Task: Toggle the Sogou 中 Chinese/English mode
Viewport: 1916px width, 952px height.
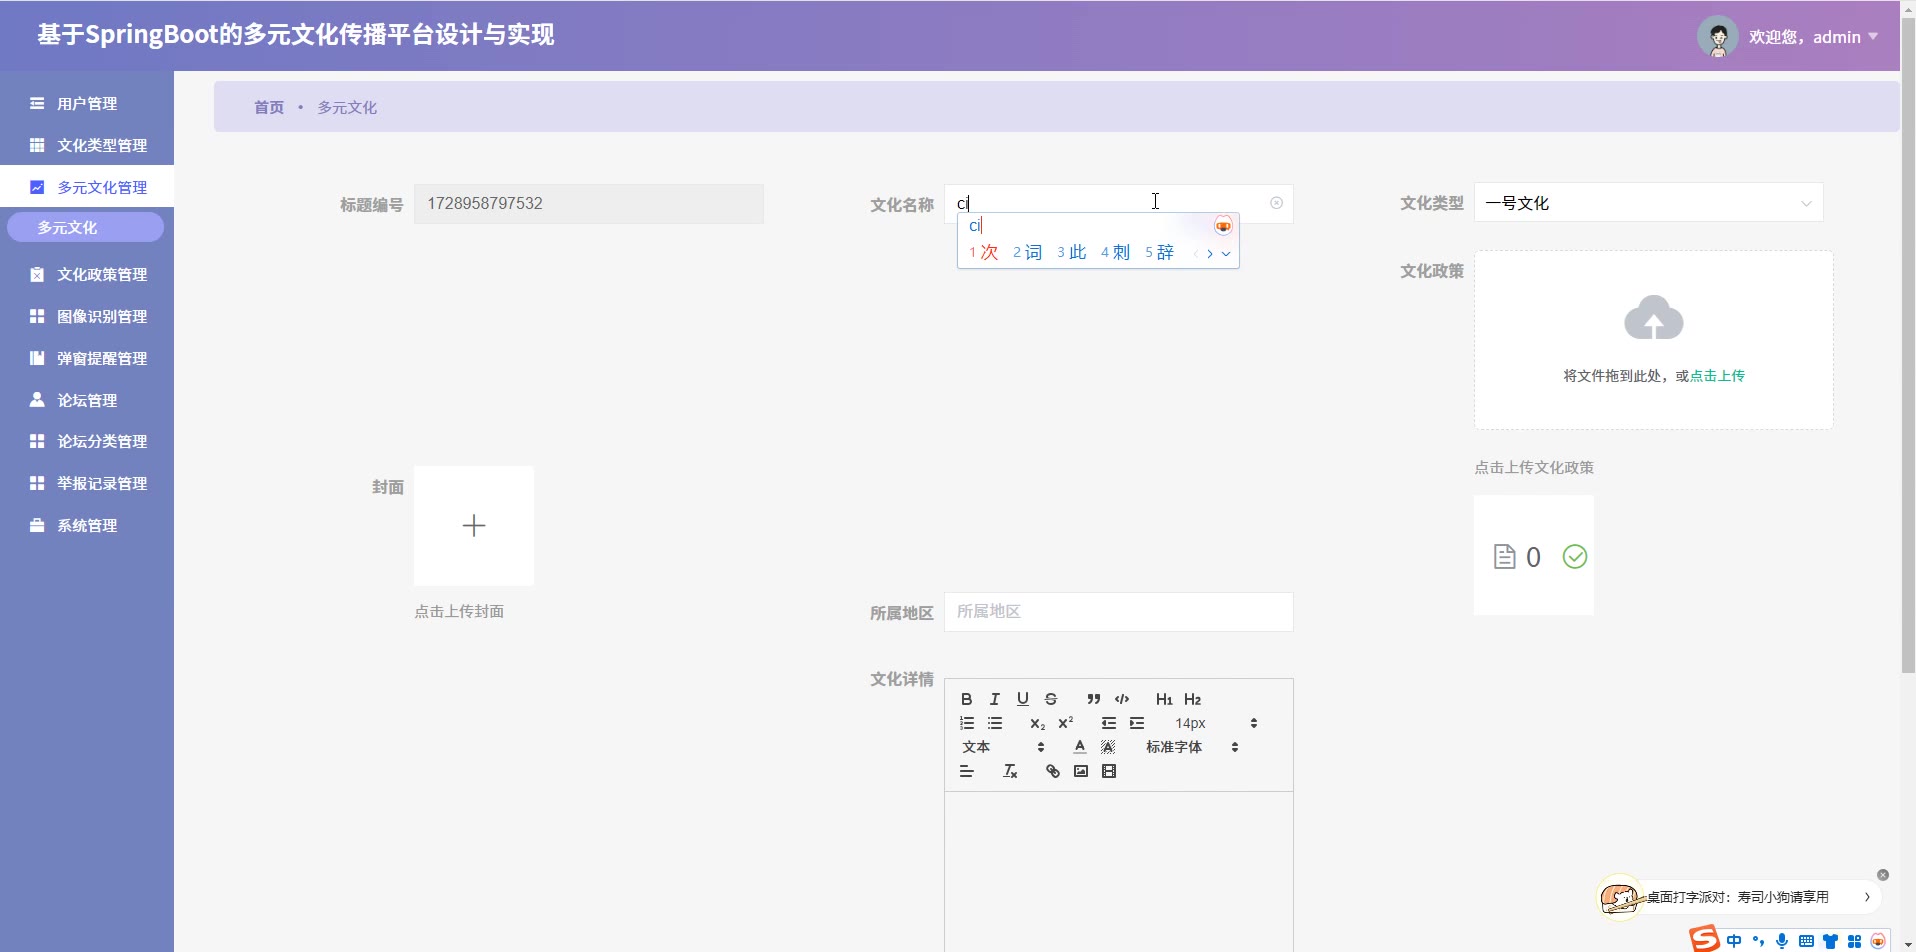Action: click(1734, 941)
